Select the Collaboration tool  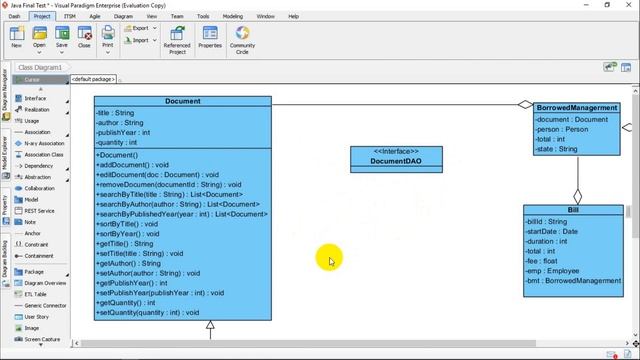tap(39, 188)
